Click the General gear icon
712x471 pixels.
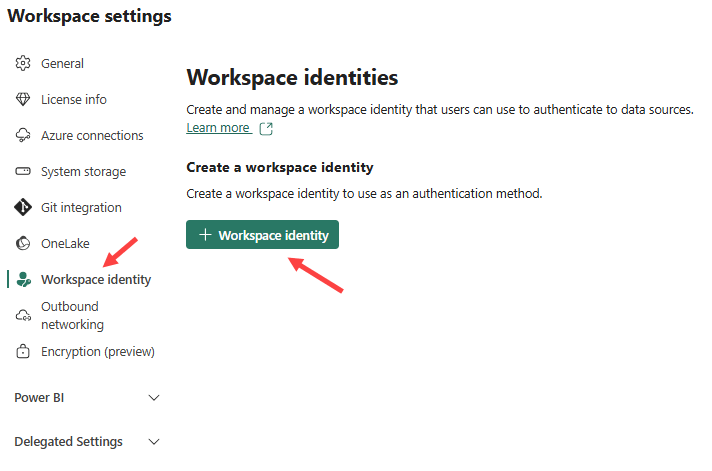coord(23,63)
